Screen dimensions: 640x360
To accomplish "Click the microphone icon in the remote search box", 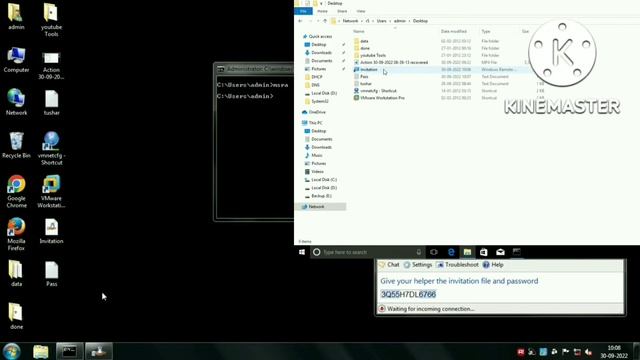I will [418, 252].
